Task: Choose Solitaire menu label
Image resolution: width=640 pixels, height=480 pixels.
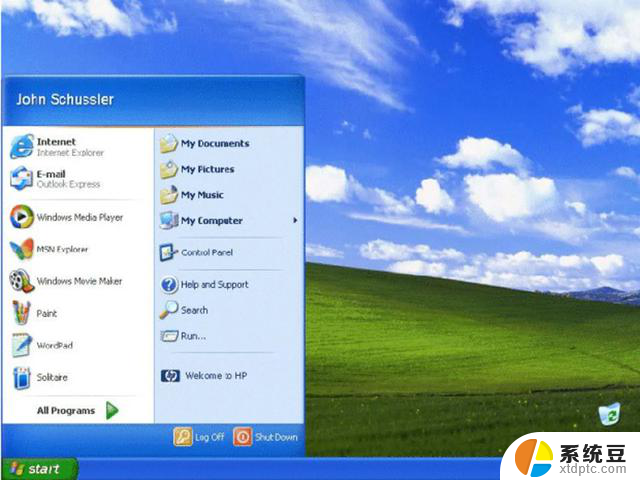Action: click(52, 377)
